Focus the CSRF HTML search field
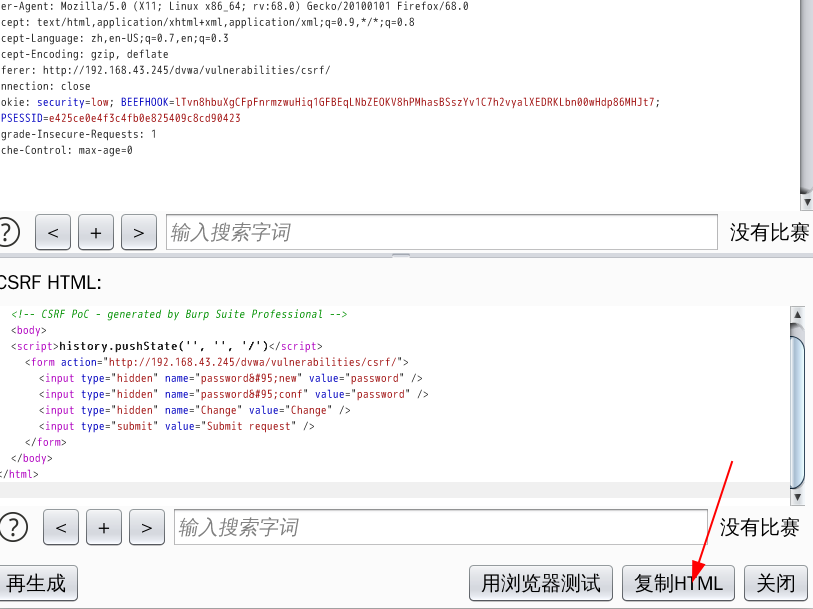Screen dimensions: 813x609 [441, 527]
